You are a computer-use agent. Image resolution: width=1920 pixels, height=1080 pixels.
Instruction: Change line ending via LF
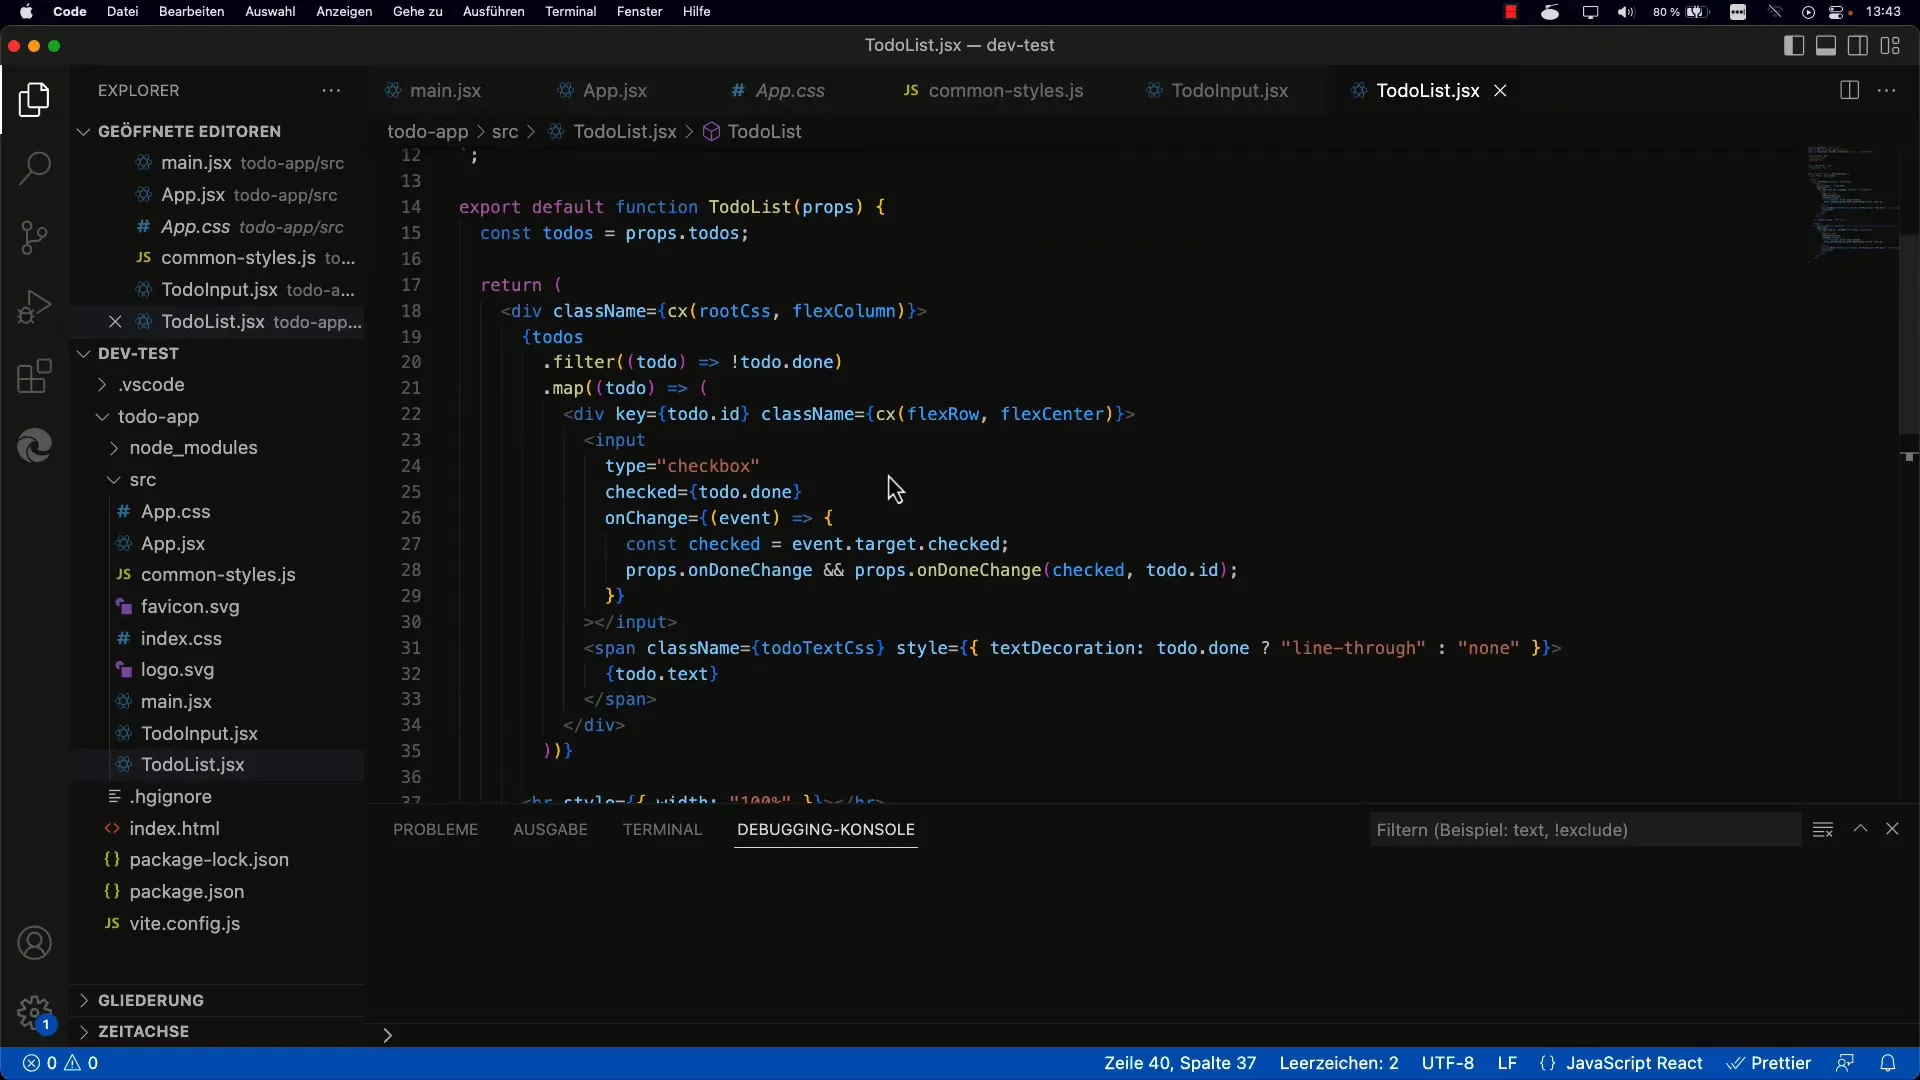tap(1507, 1063)
